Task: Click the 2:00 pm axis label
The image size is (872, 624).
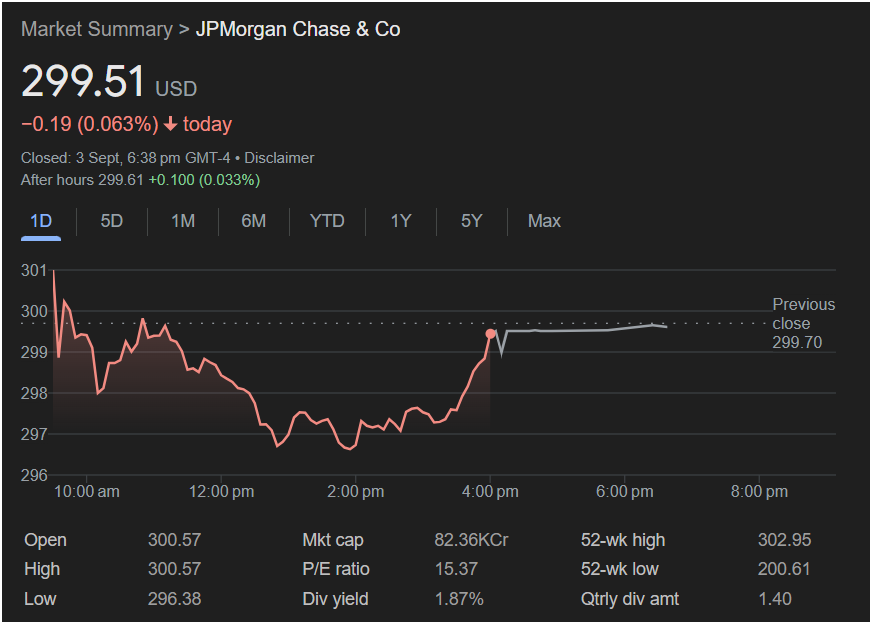Action: (355, 492)
